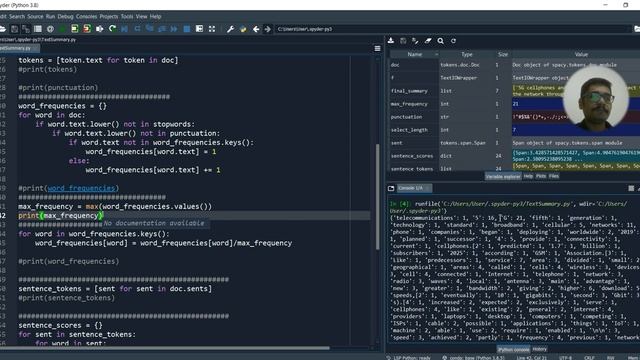Select the 'doc' variable row
The width and height of the screenshot is (640, 360).
514,65
